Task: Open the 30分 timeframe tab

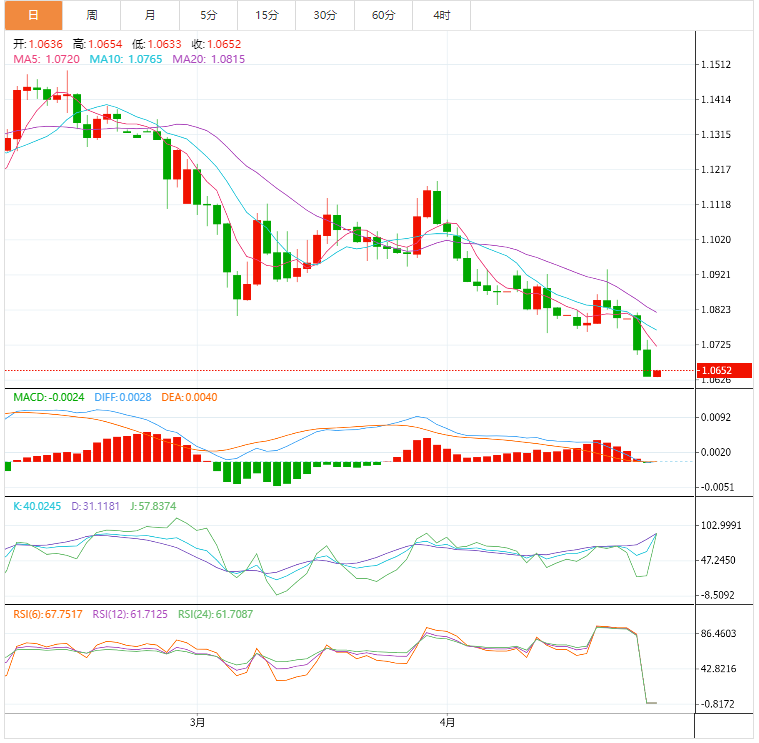Action: [325, 15]
